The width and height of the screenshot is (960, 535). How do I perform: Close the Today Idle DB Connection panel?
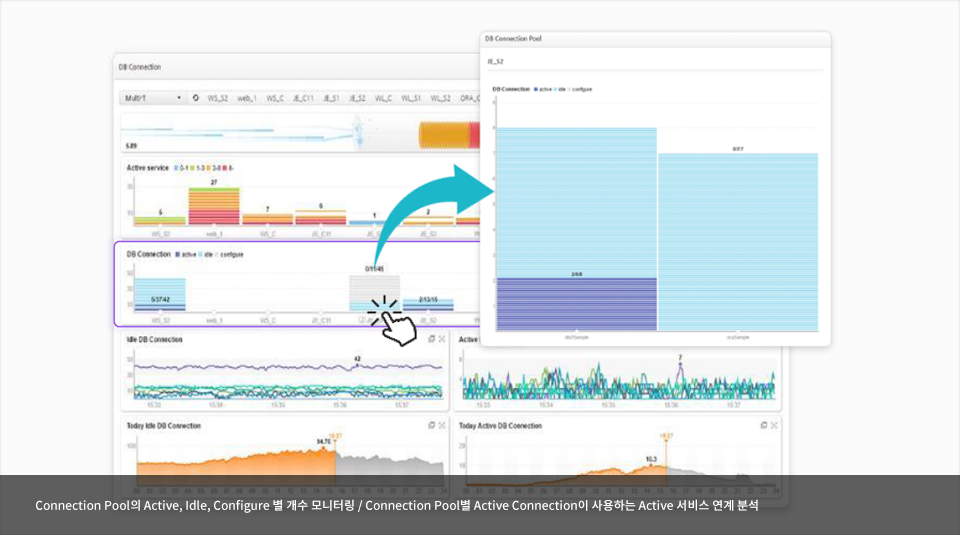point(442,425)
